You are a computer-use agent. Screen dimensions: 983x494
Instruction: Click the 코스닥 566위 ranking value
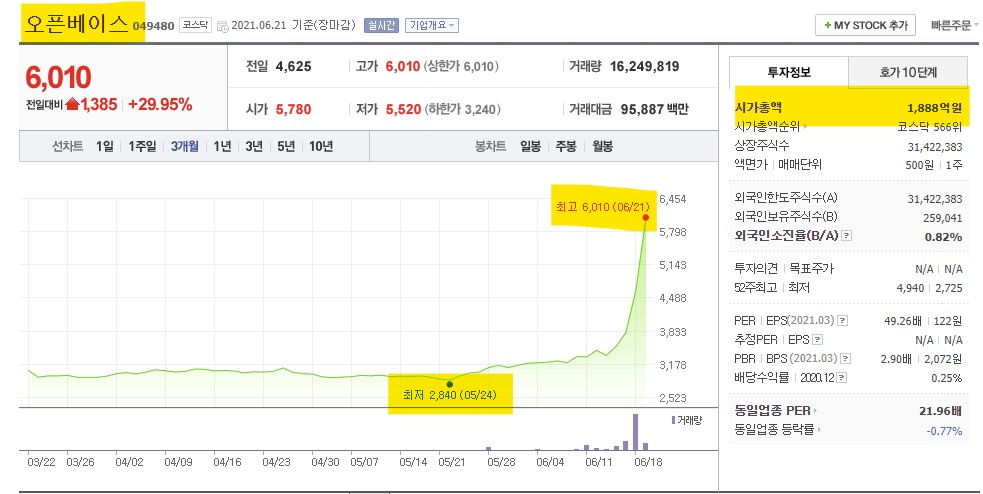[930, 127]
